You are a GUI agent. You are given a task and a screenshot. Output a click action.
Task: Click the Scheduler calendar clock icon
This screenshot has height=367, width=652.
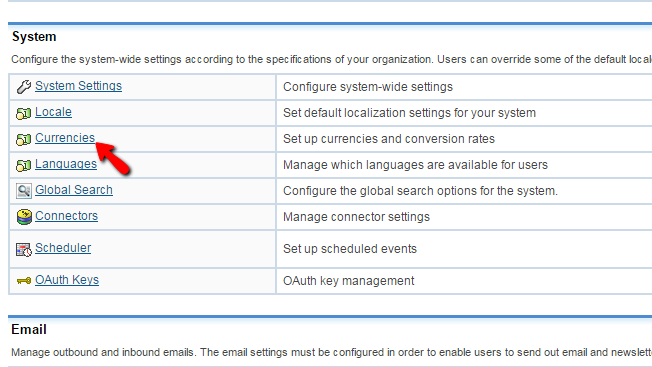[24, 249]
